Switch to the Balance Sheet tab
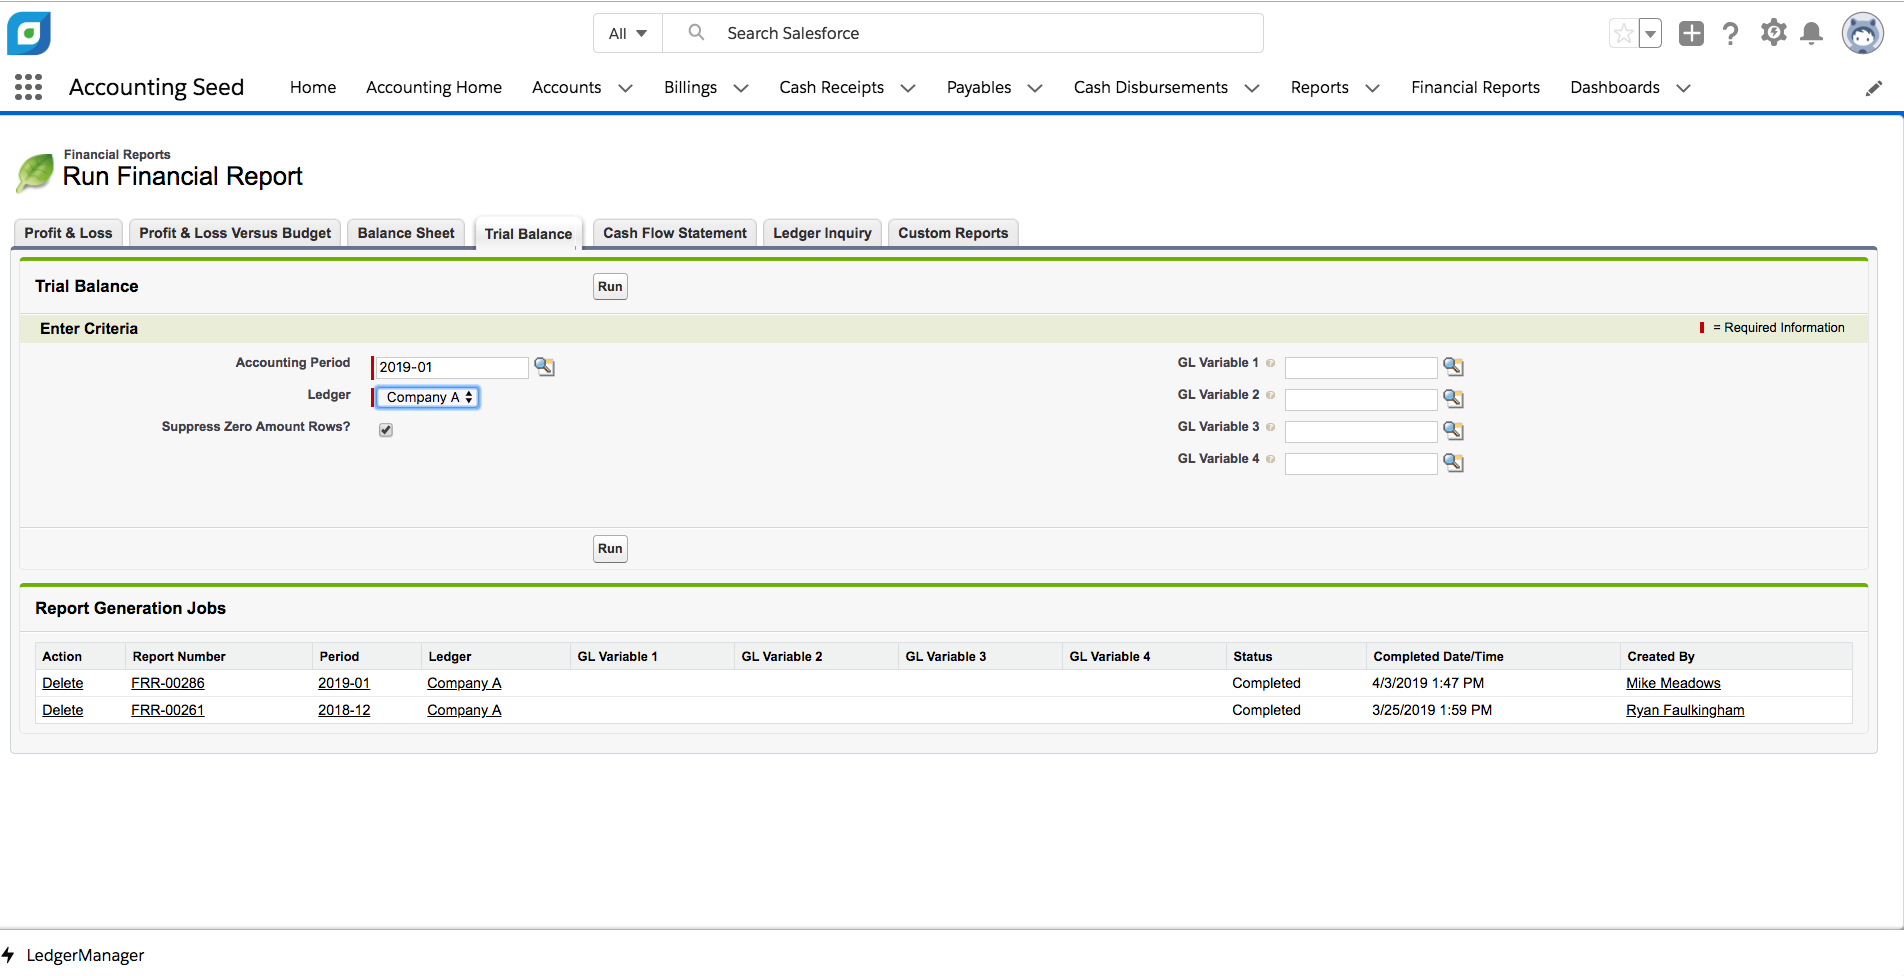Image resolution: width=1904 pixels, height=976 pixels. pos(405,232)
